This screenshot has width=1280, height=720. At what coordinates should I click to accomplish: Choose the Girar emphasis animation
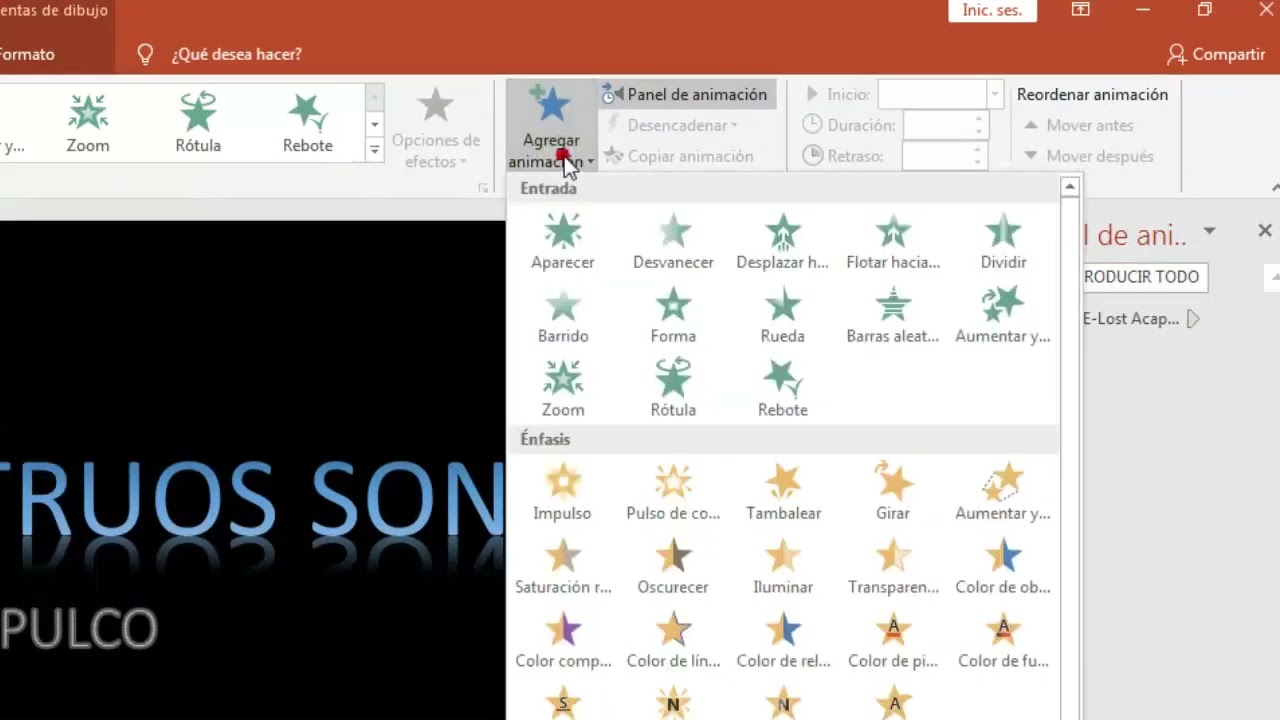(x=893, y=492)
